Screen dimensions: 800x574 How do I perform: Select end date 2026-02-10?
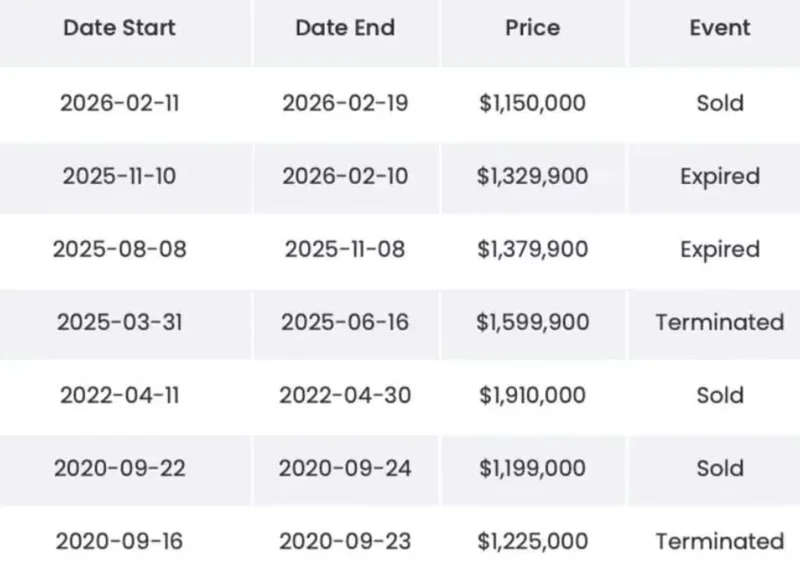coord(345,176)
